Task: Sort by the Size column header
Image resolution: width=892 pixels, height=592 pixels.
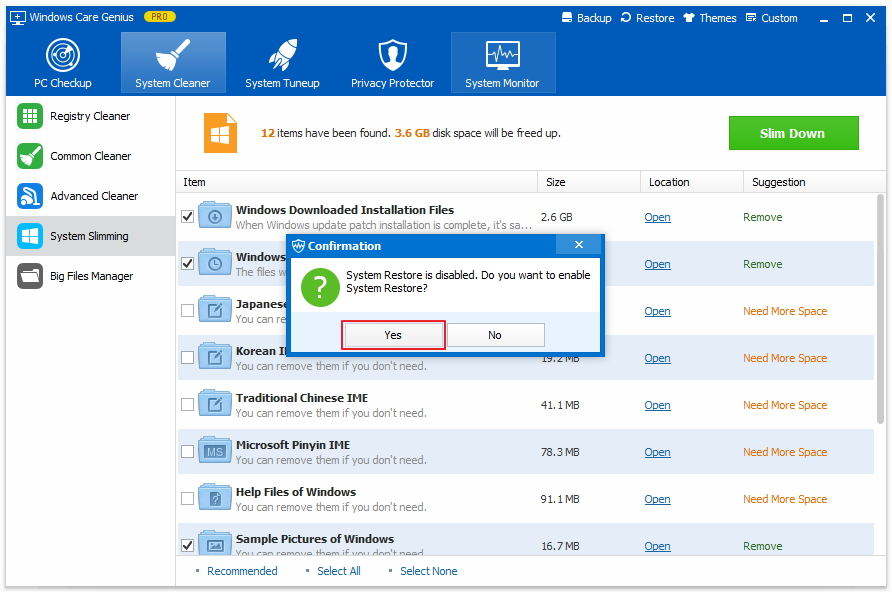Action: pyautogui.click(x=589, y=182)
